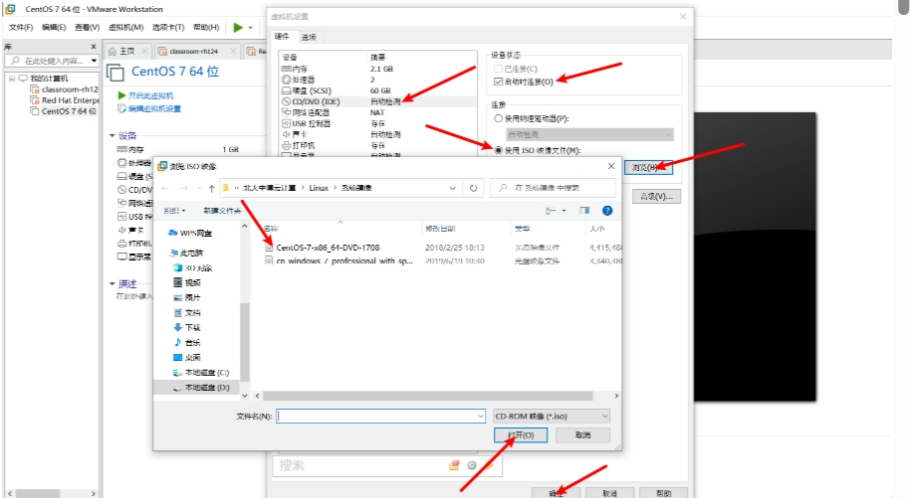This screenshot has height=498, width=910.
Task: Select the 使用物理驱动器(P) radio button
Action: point(498,118)
